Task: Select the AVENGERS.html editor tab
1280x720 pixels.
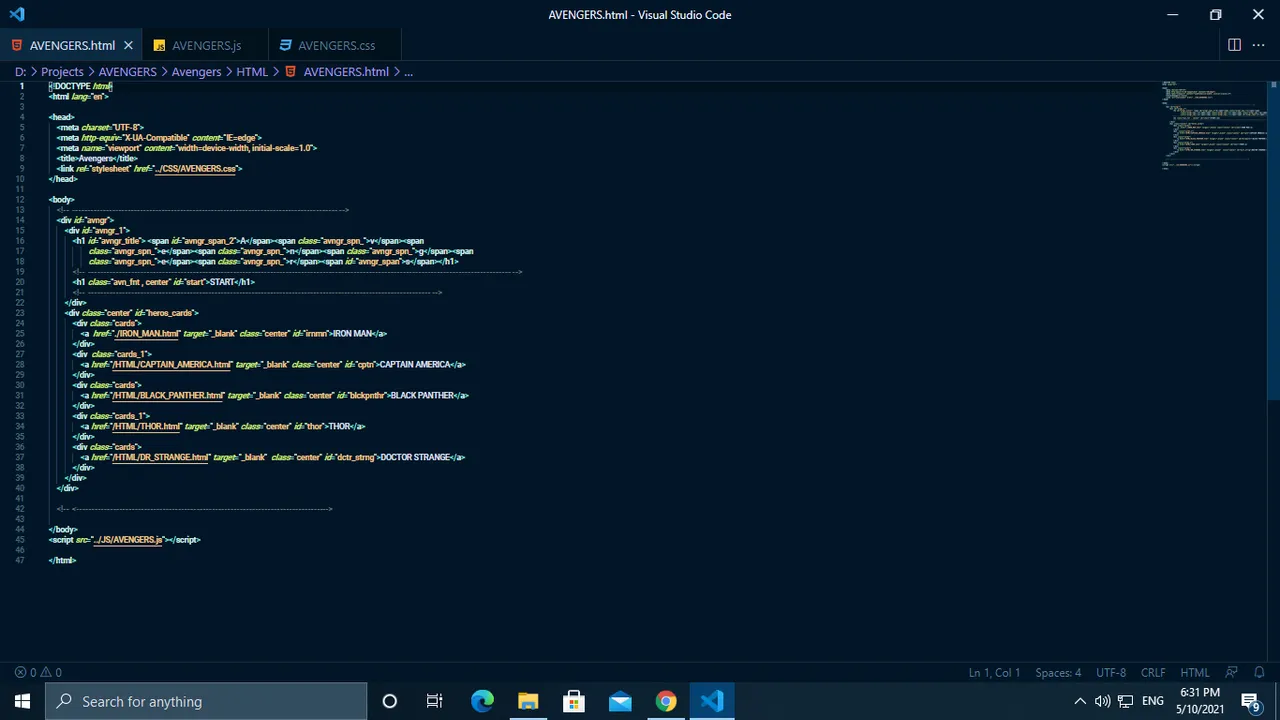Action: [72, 45]
